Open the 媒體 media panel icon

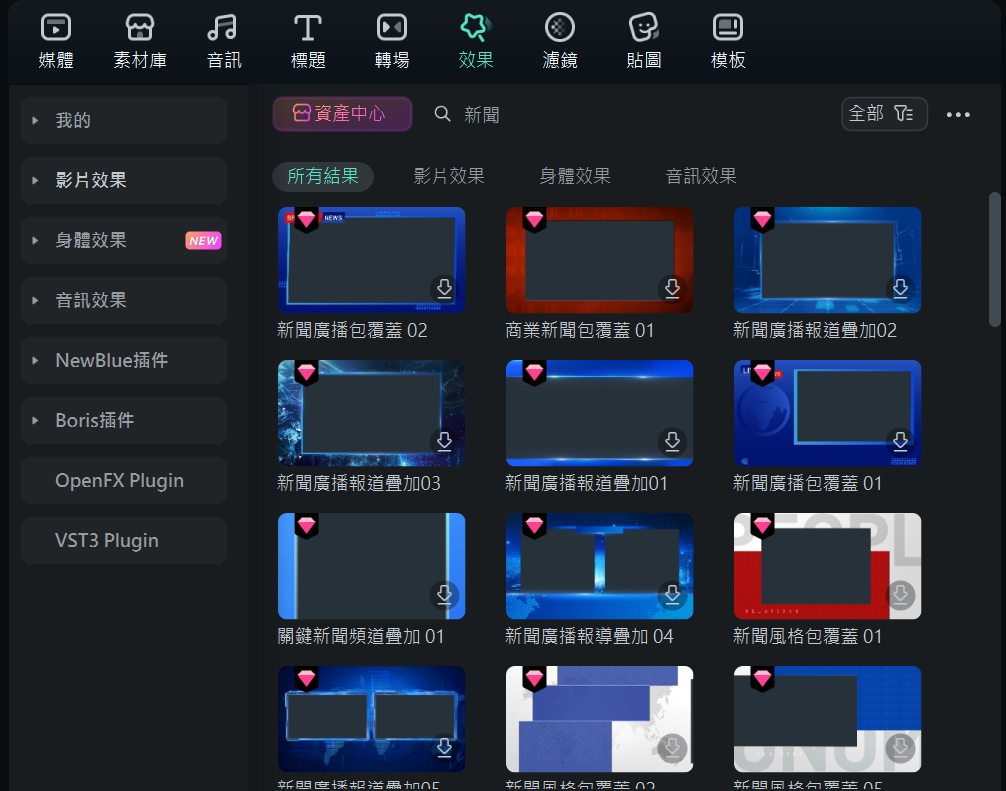pos(56,41)
